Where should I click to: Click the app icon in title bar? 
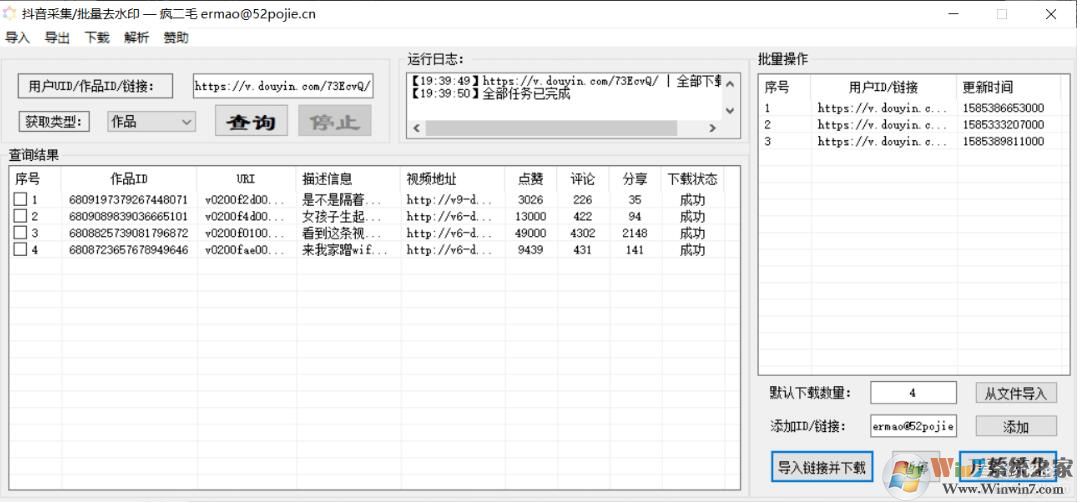pyautogui.click(x=10, y=14)
